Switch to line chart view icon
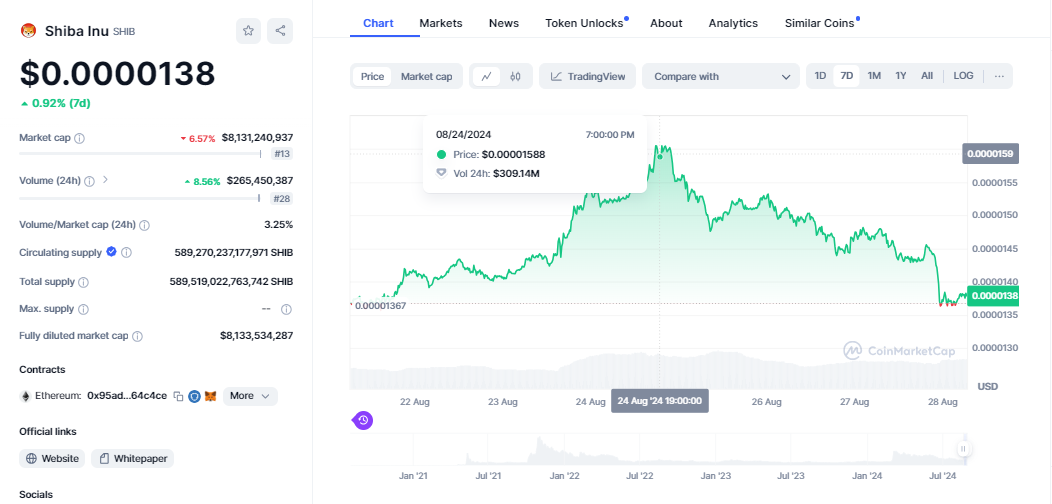 486,77
